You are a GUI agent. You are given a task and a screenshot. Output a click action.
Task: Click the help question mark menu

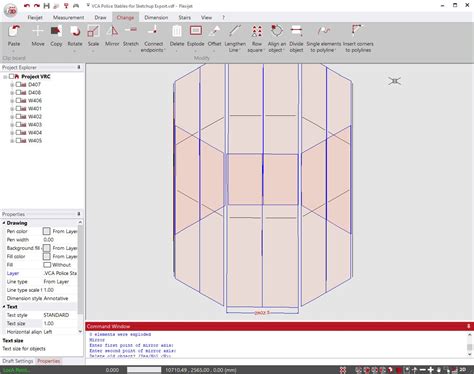(223, 17)
